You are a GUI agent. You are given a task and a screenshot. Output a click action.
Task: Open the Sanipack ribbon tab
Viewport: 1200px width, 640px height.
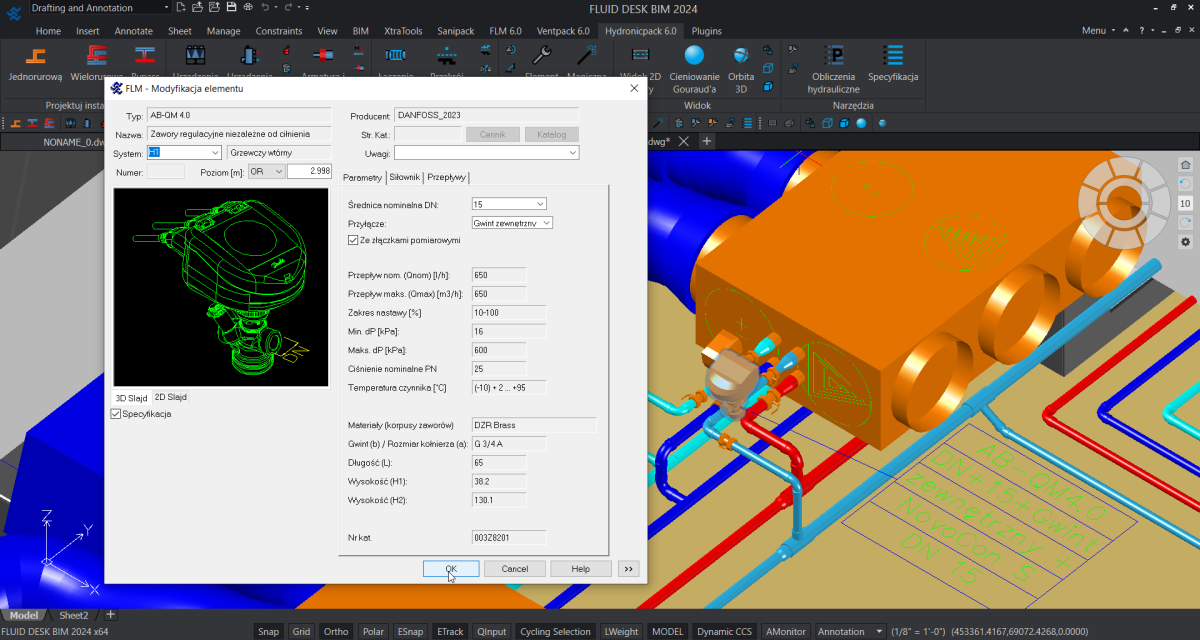pyautogui.click(x=455, y=31)
